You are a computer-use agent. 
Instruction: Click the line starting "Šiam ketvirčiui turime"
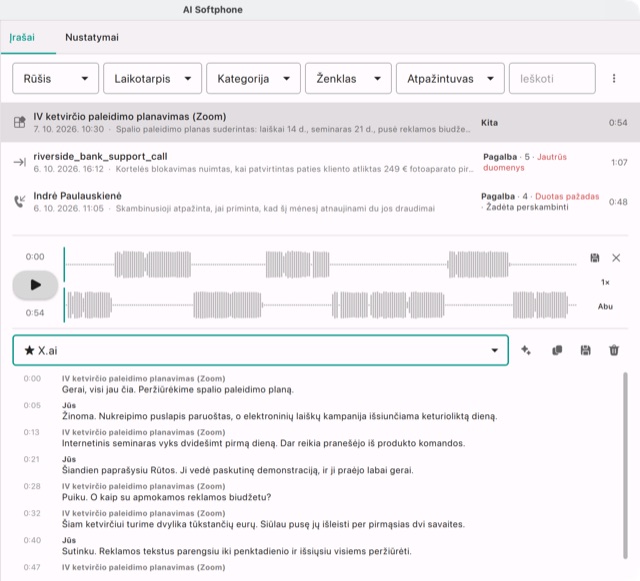[263, 524]
